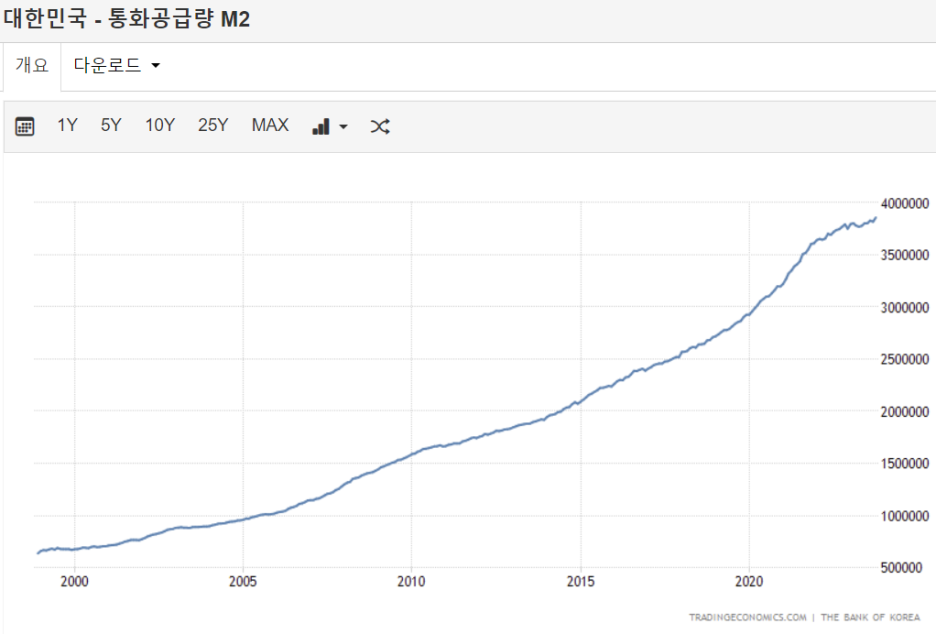The height and width of the screenshot is (634, 936).
Task: Select the 1Y time range
Action: [x=67, y=125]
